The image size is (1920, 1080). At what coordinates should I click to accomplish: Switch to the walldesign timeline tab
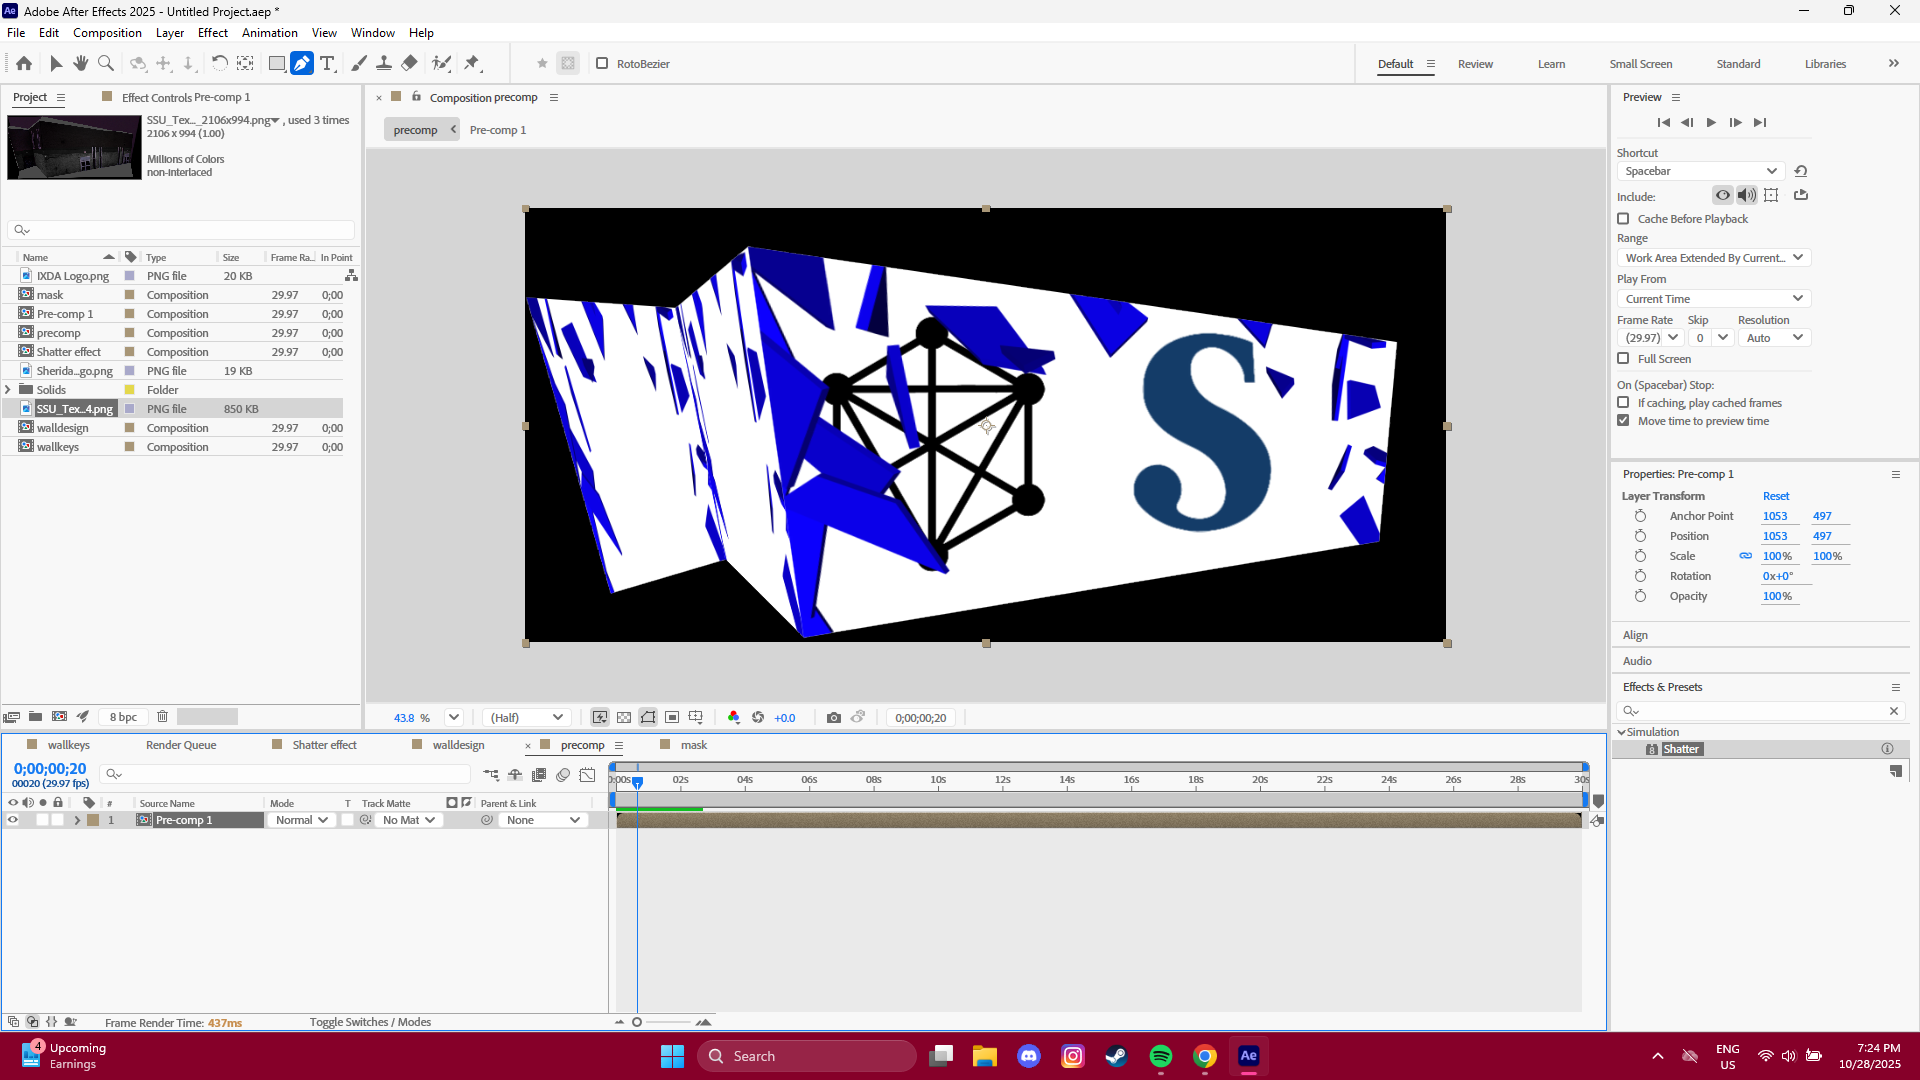[458, 745]
